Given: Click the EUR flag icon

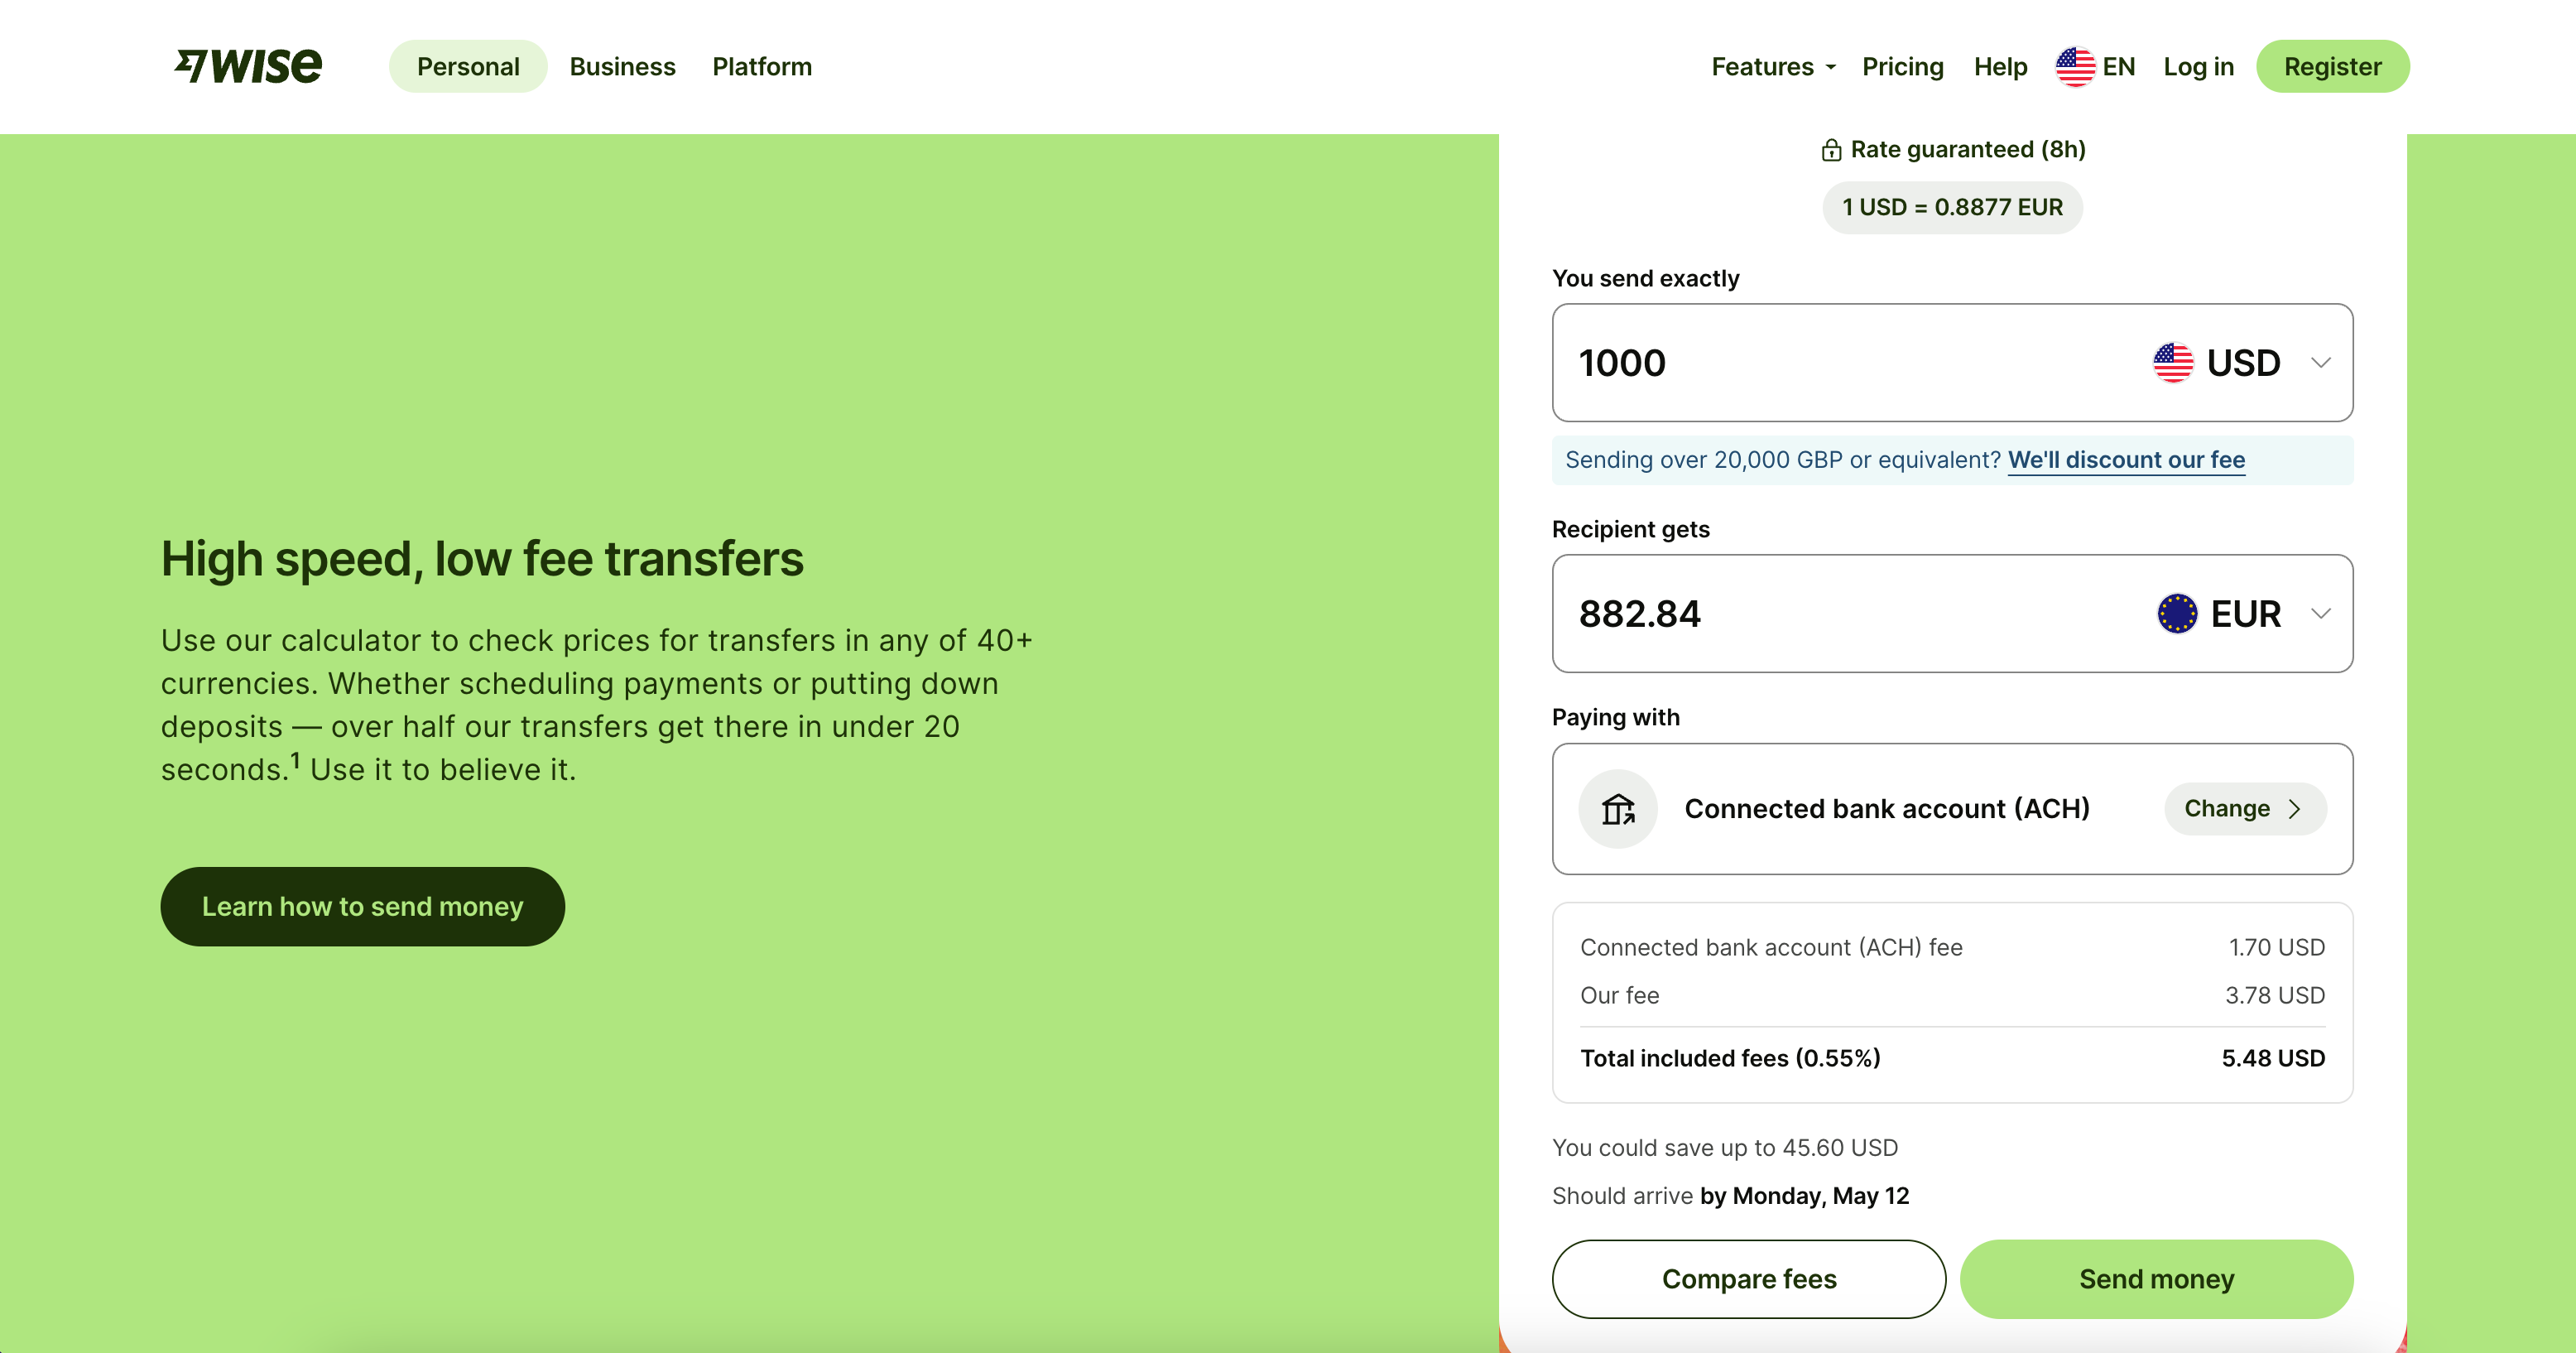Looking at the screenshot, I should [x=2176, y=614].
